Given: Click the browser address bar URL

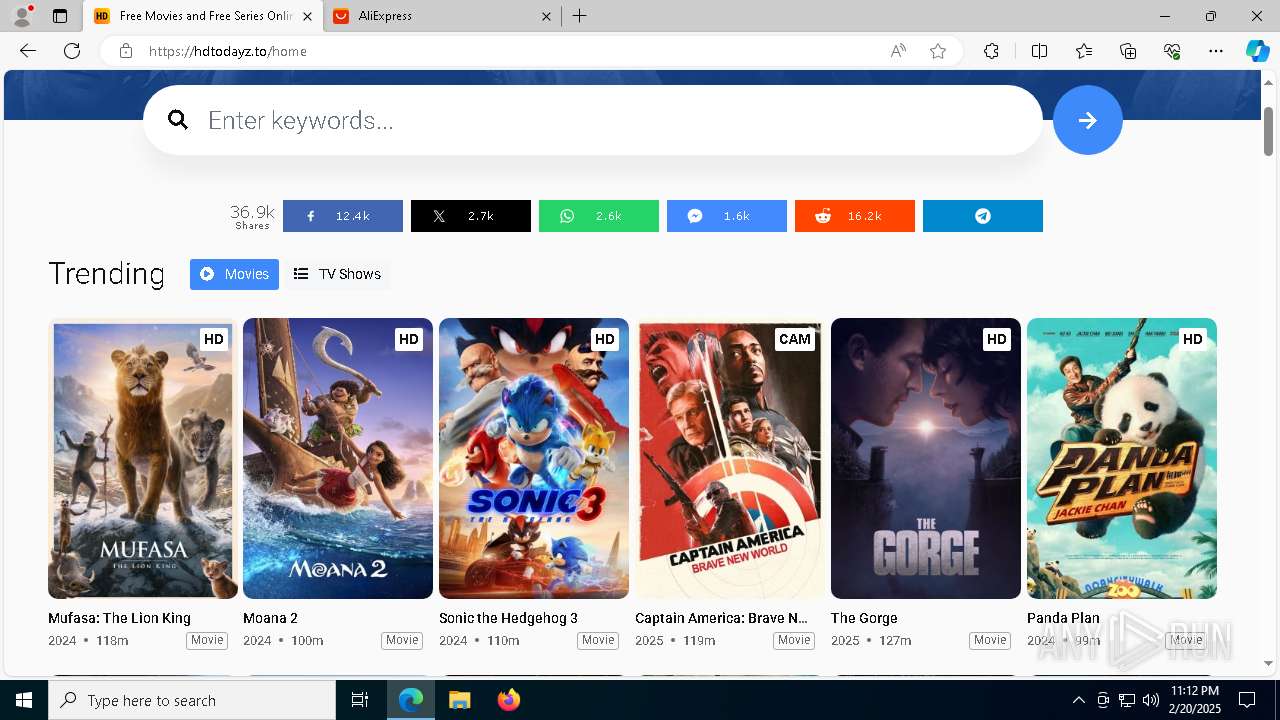Looking at the screenshot, I should click(x=228, y=51).
